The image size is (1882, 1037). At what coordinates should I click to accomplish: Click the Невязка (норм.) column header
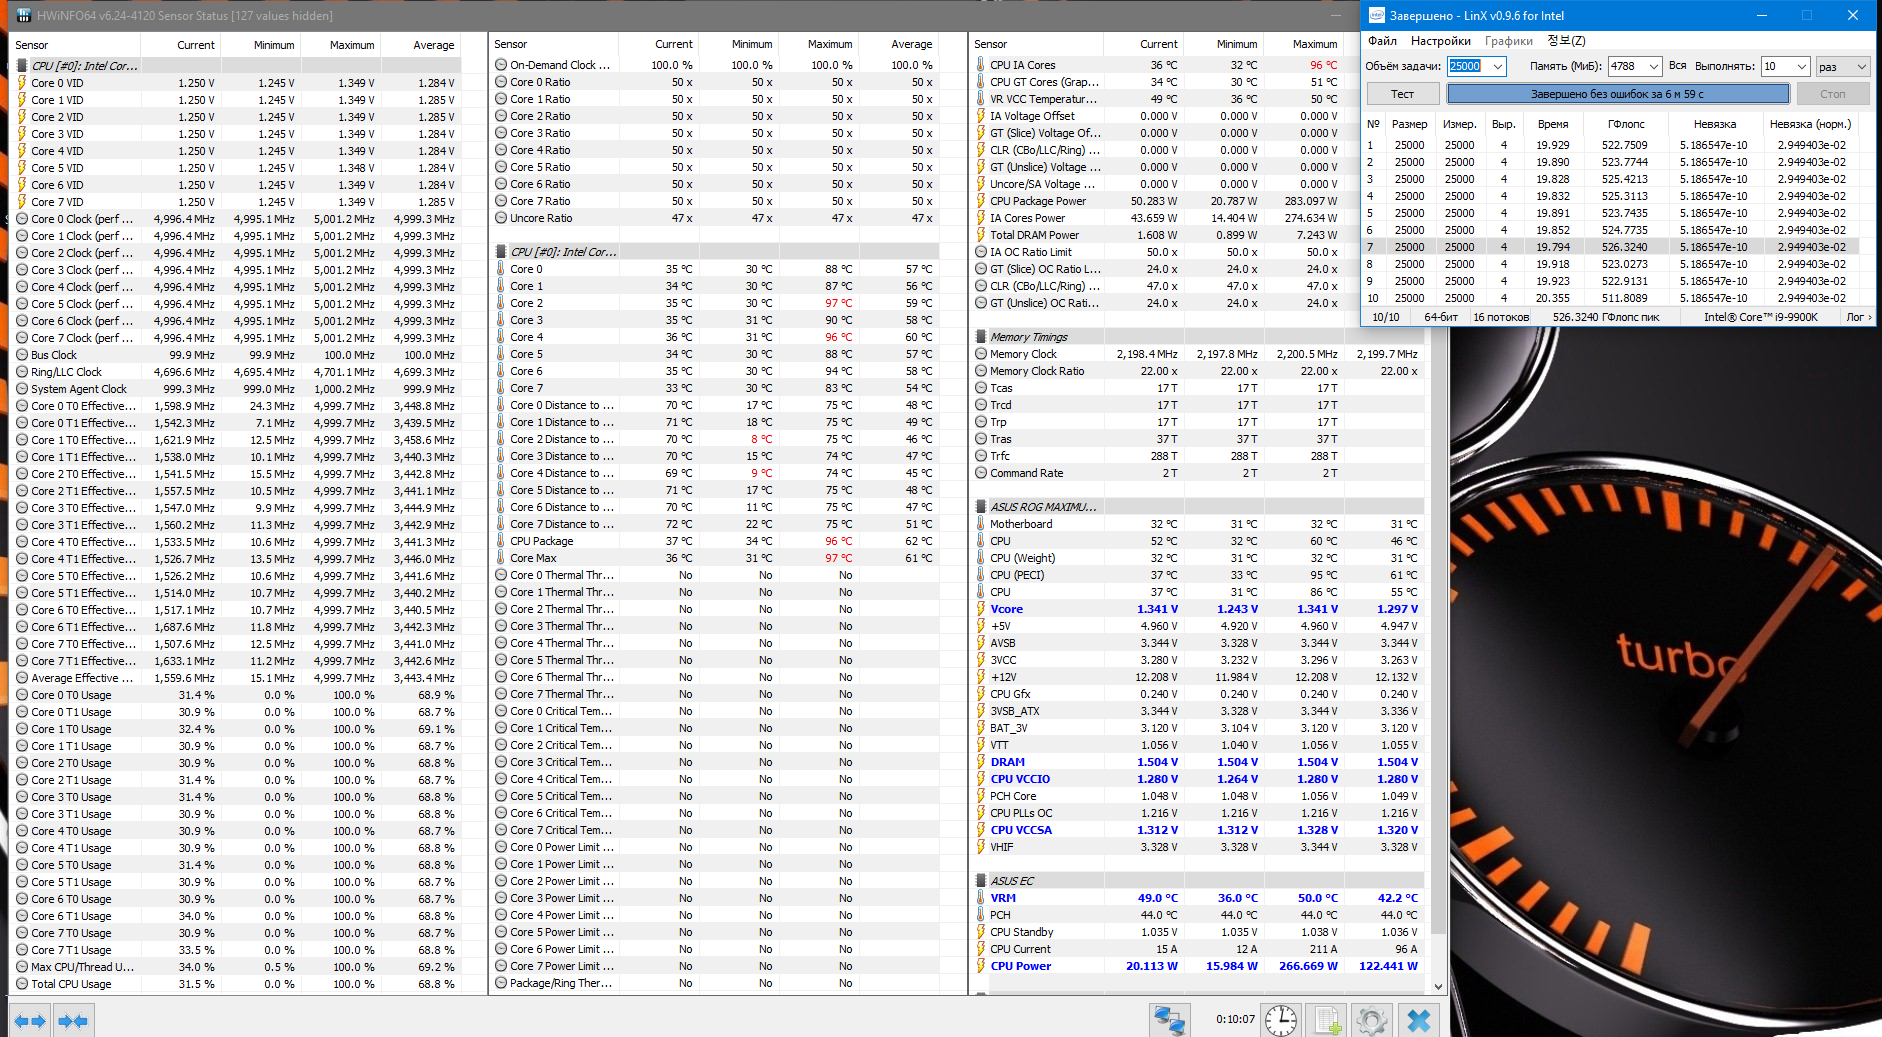[1810, 124]
